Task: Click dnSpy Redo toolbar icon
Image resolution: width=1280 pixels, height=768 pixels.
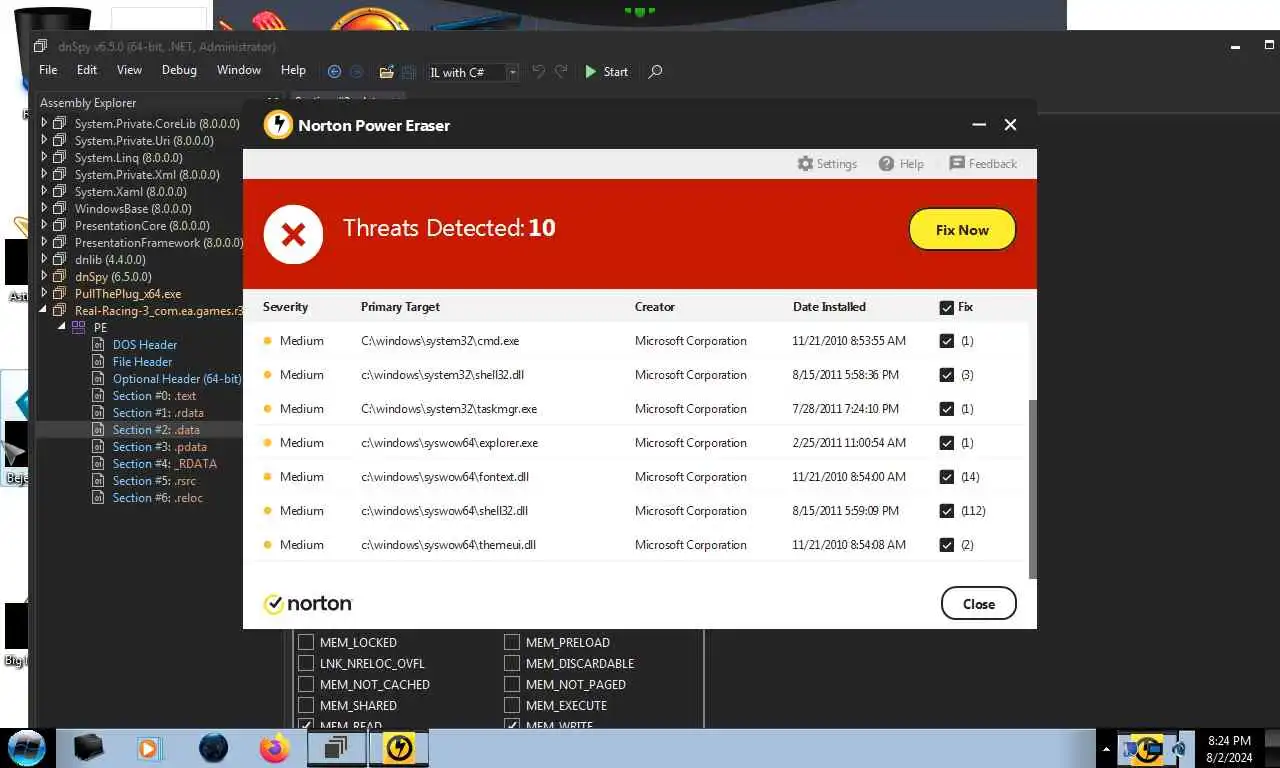Action: [561, 72]
